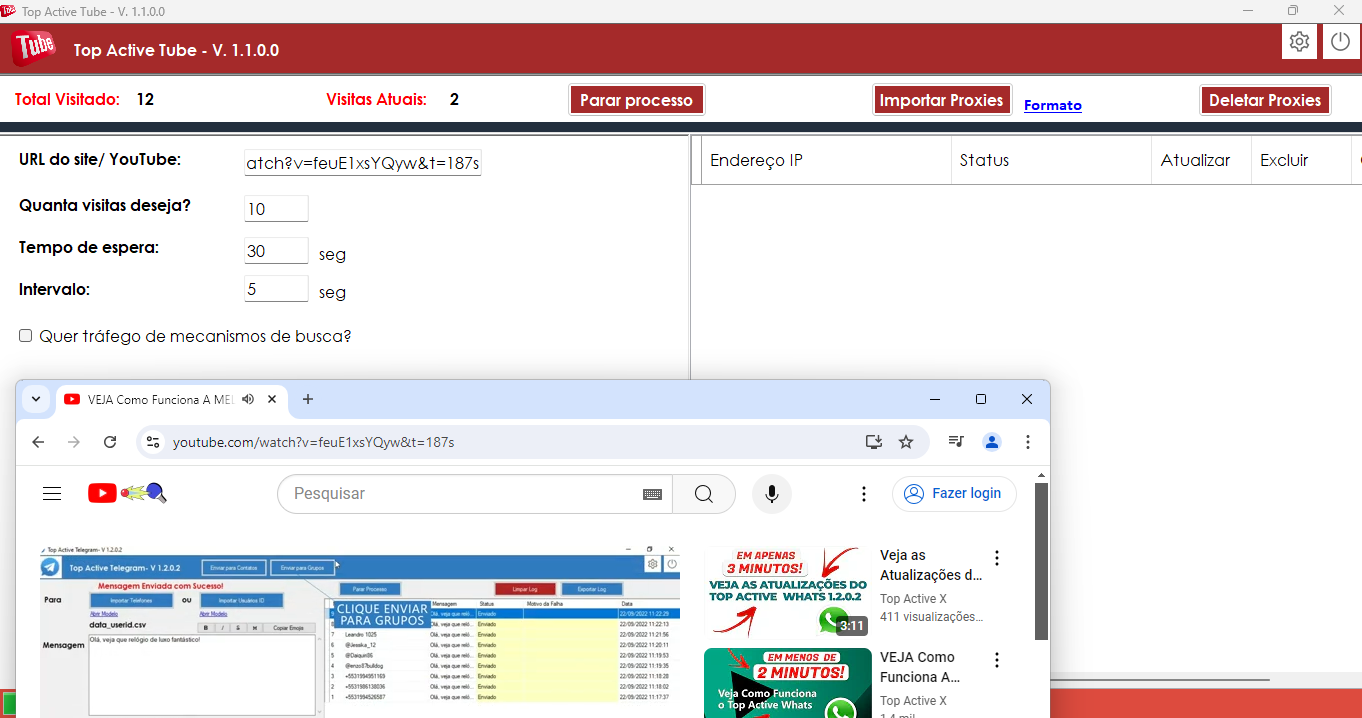Open options for Veja as Atualizações video
This screenshot has height=718, width=1362.
pyautogui.click(x=996, y=558)
